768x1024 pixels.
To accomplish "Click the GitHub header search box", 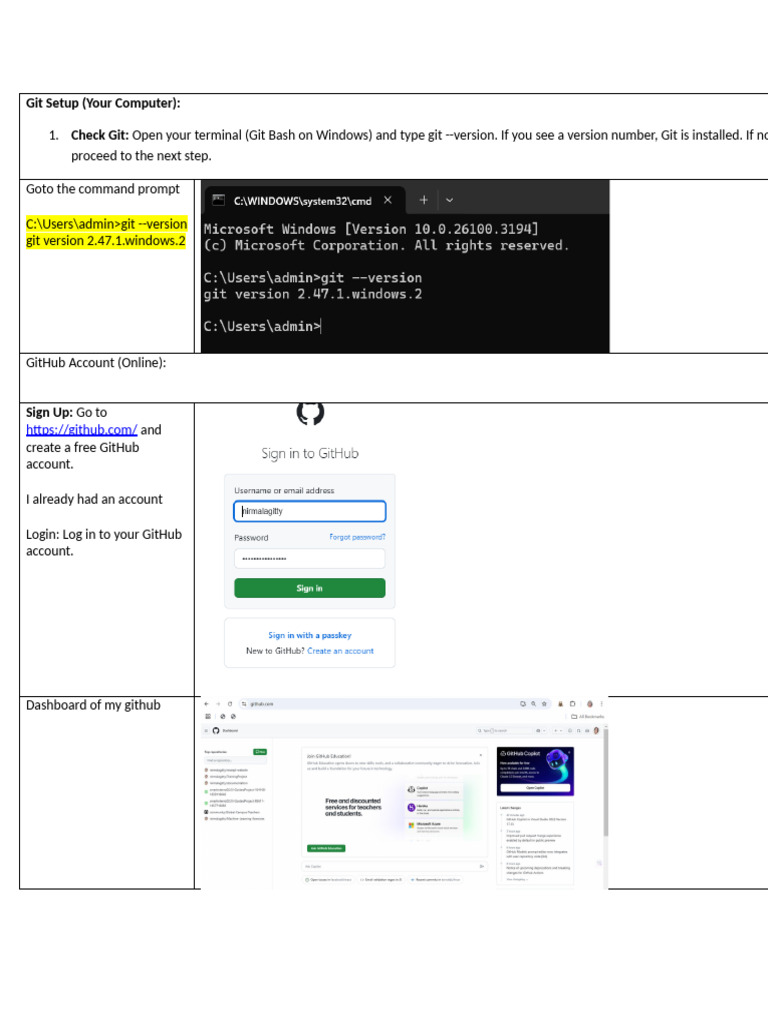I will click(503, 730).
